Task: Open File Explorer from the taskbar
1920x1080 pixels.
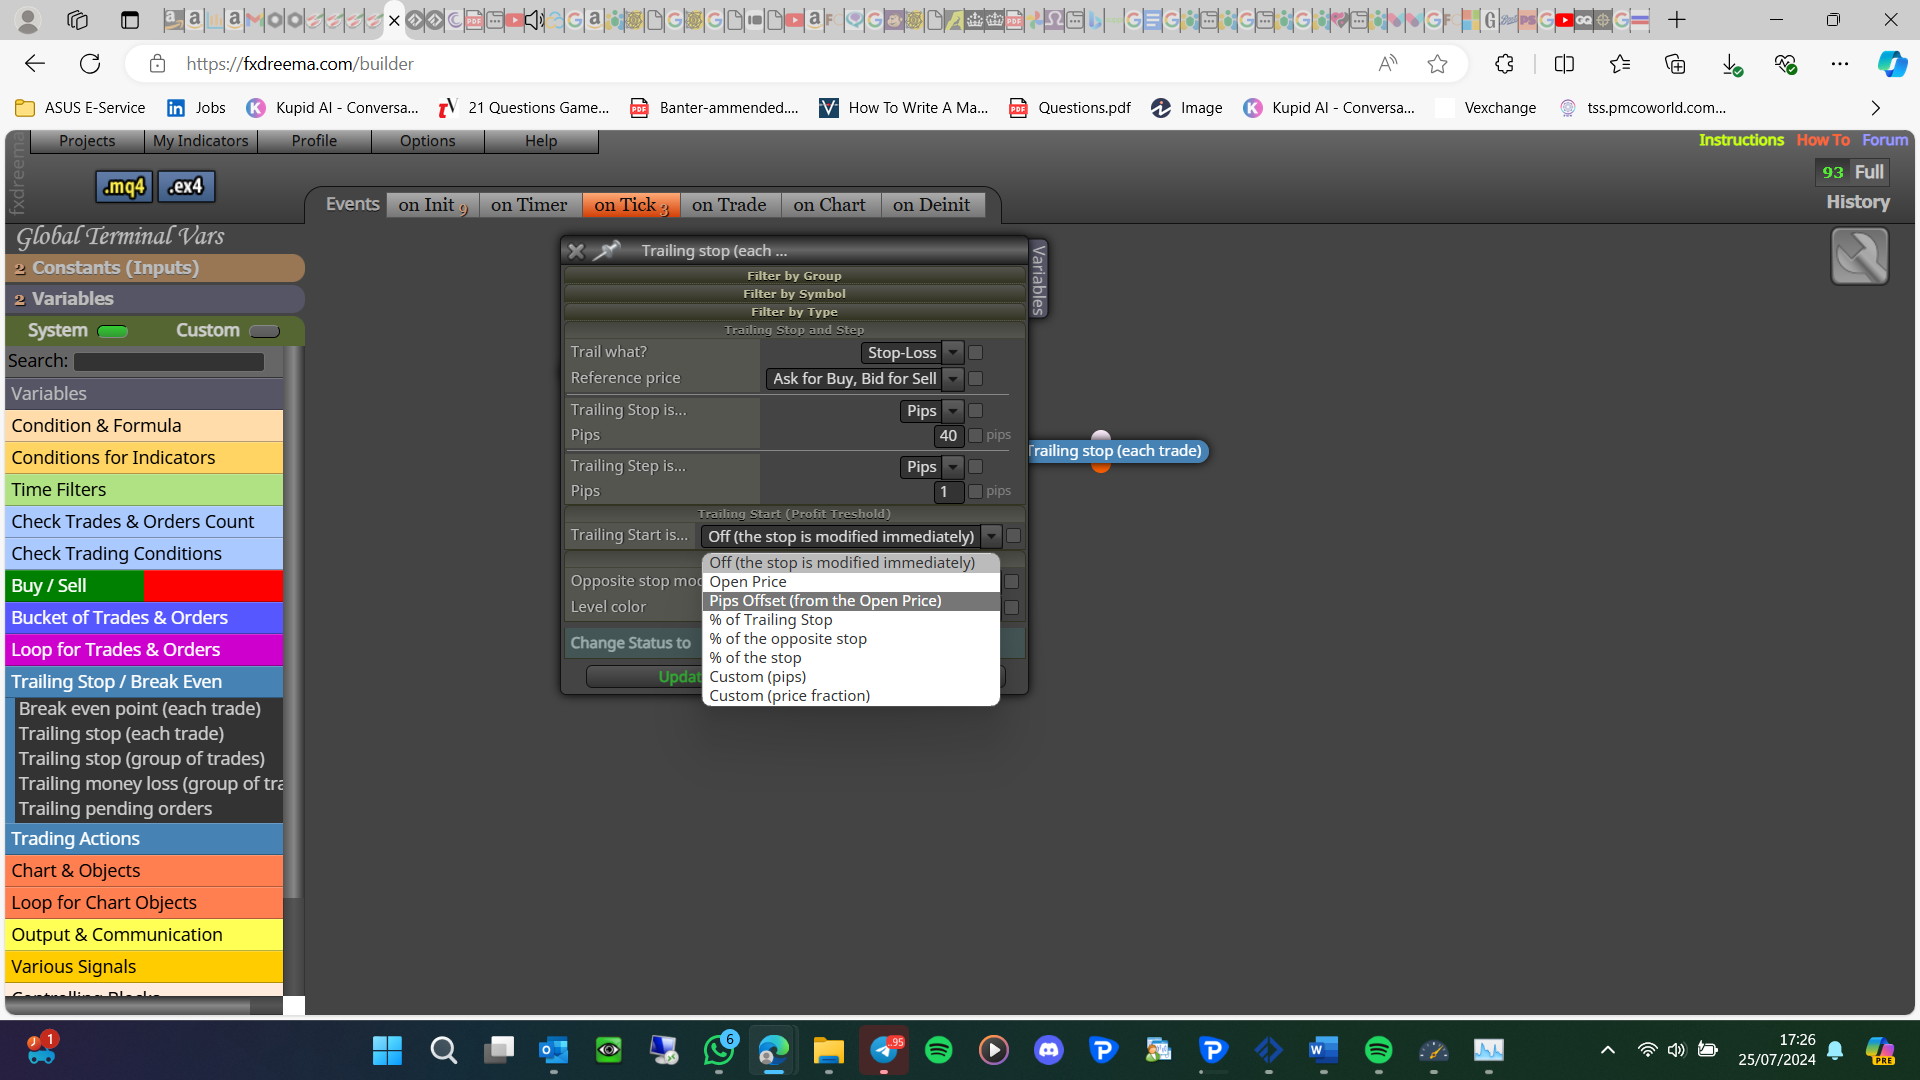Action: click(828, 1050)
